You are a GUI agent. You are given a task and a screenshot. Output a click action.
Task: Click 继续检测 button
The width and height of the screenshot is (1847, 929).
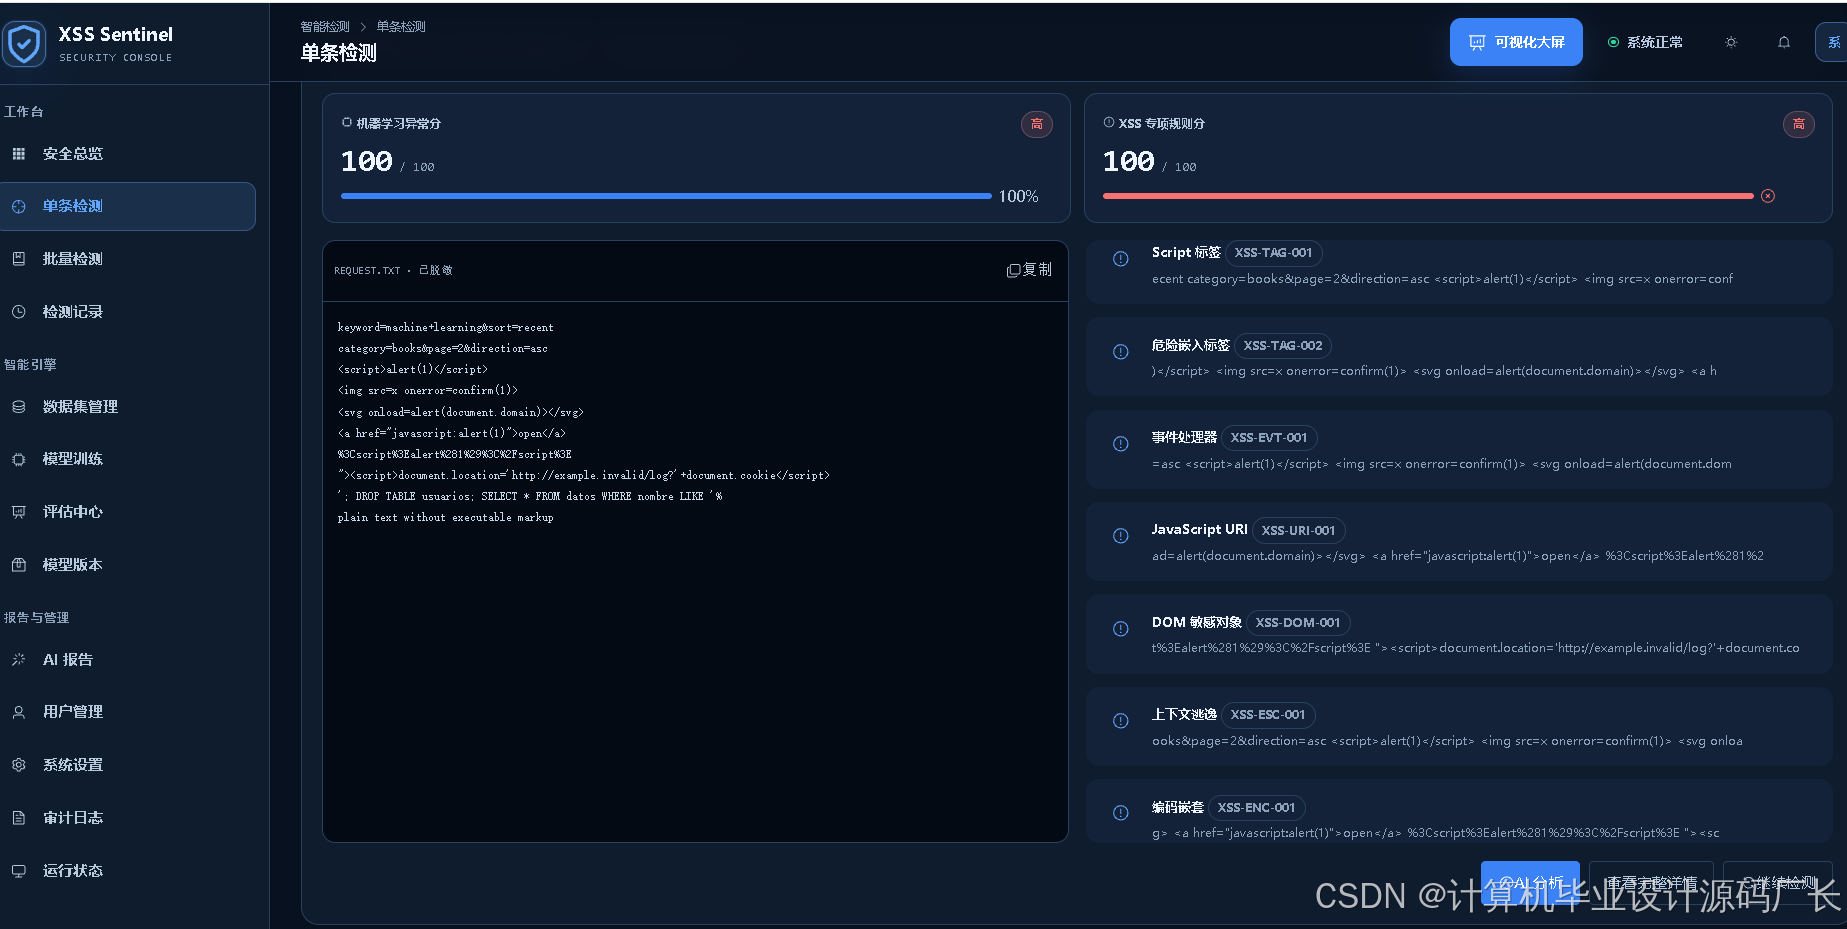pos(1778,883)
